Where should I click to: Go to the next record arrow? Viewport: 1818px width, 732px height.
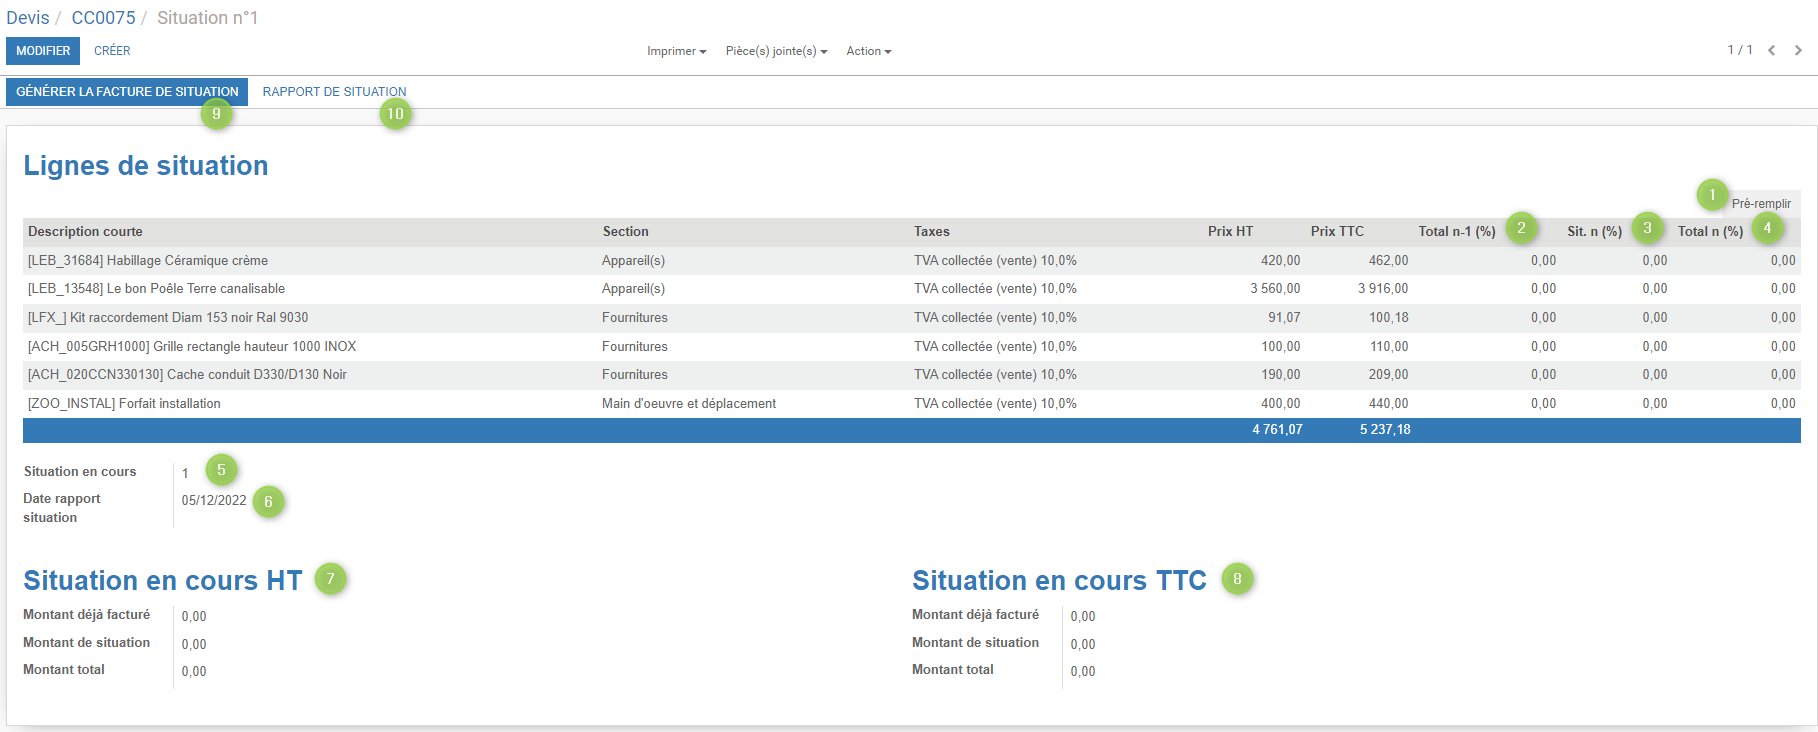click(1798, 50)
